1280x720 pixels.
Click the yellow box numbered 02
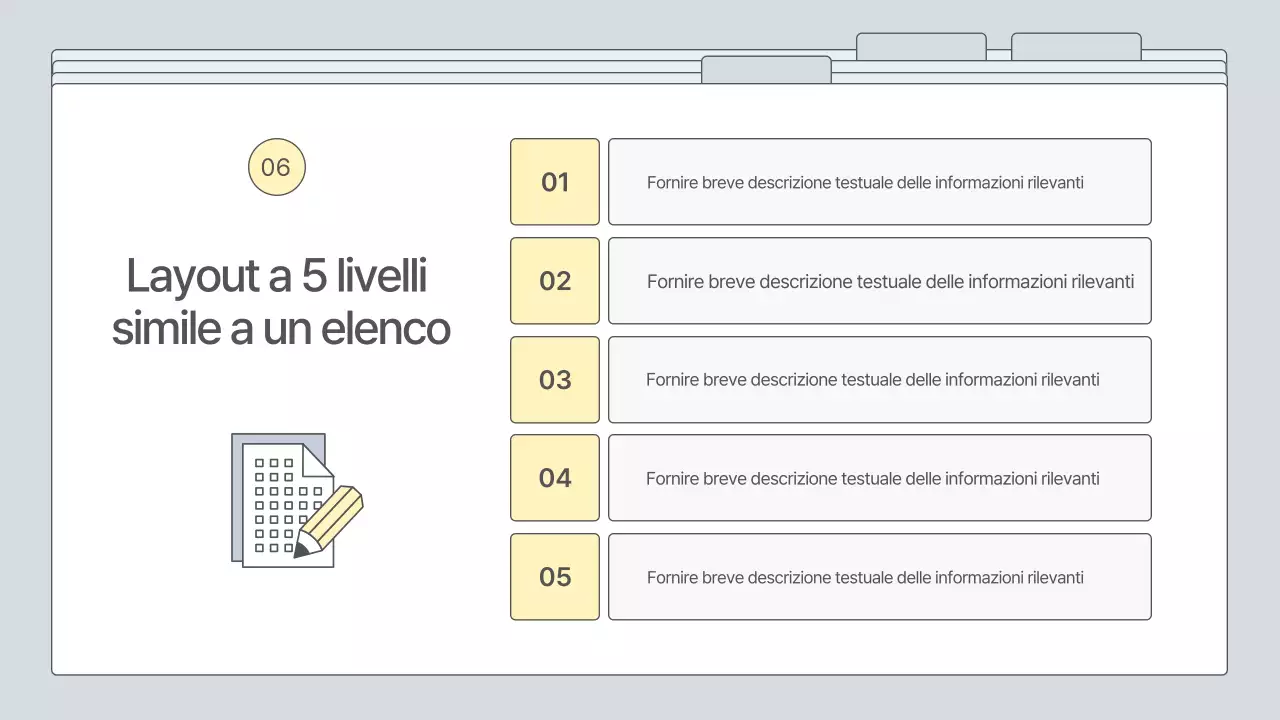coord(554,281)
